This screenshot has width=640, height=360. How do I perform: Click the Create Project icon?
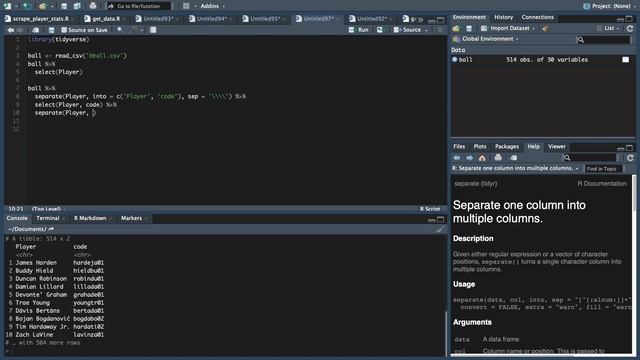(27, 6)
